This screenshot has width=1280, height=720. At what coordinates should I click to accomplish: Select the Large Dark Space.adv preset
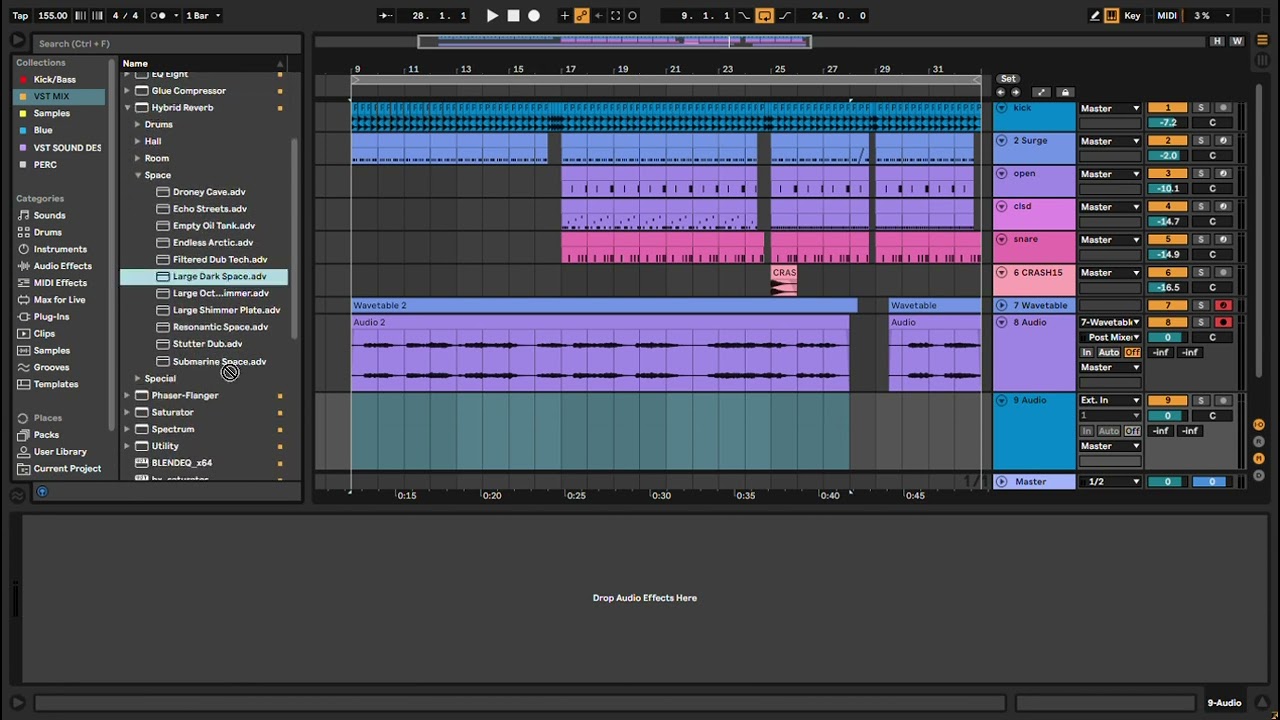[x=204, y=276]
